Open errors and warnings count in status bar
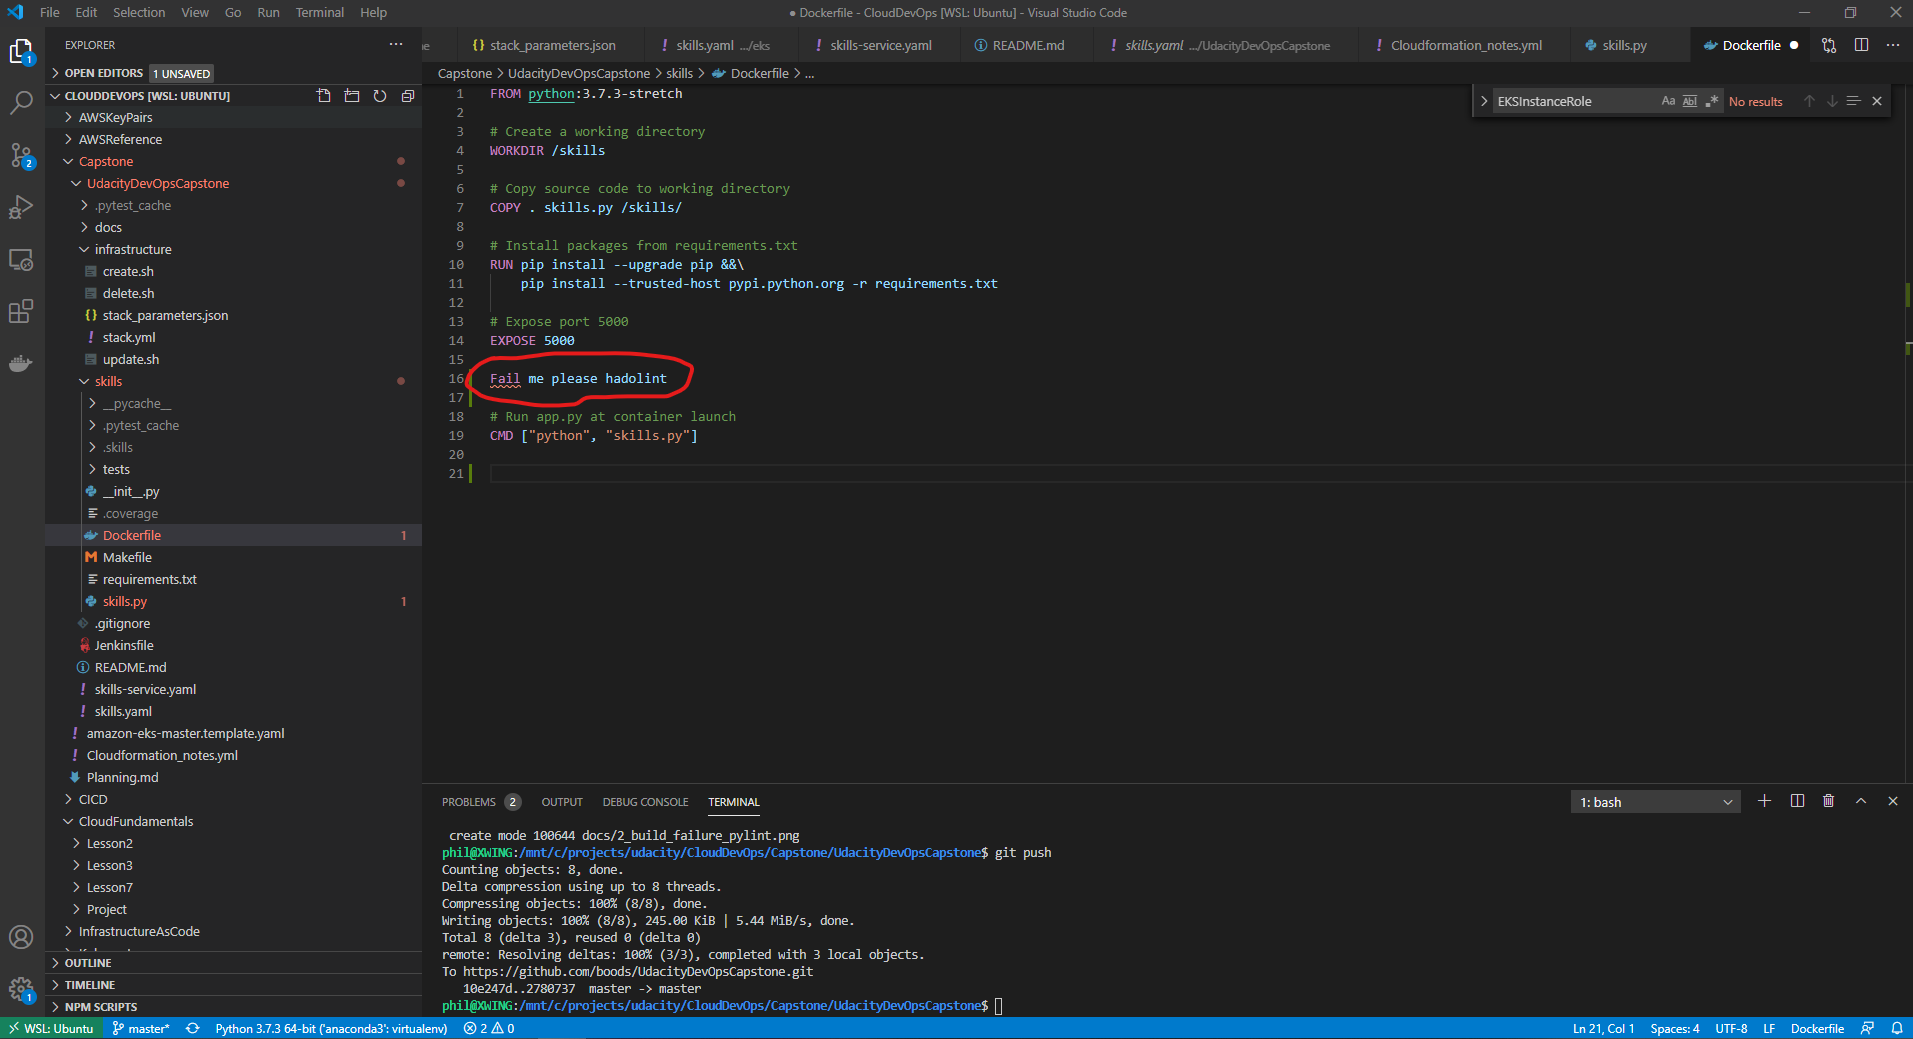Viewport: 1913px width, 1039px height. coord(489,1028)
